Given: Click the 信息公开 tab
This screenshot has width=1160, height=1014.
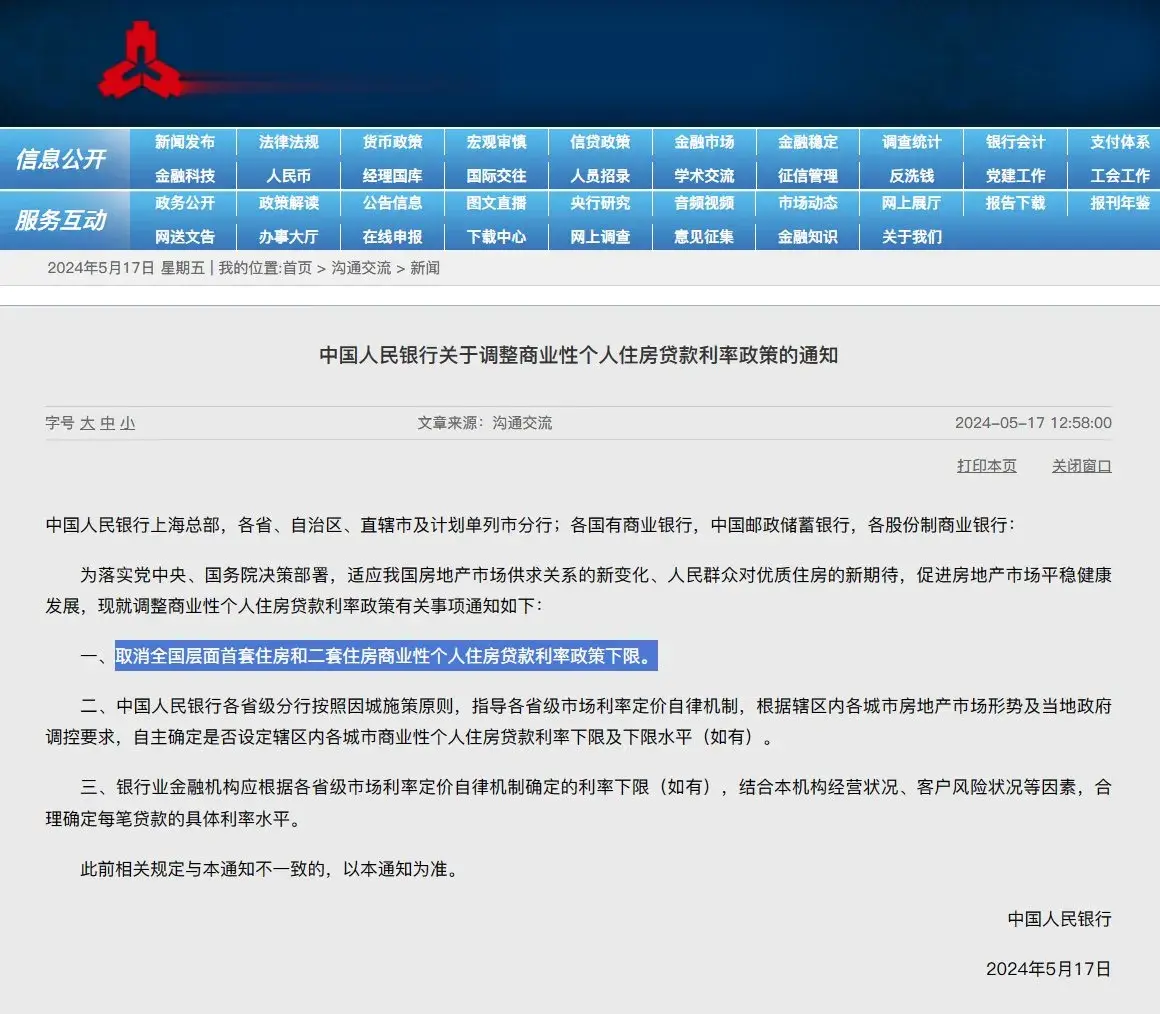Looking at the screenshot, I should (65, 158).
